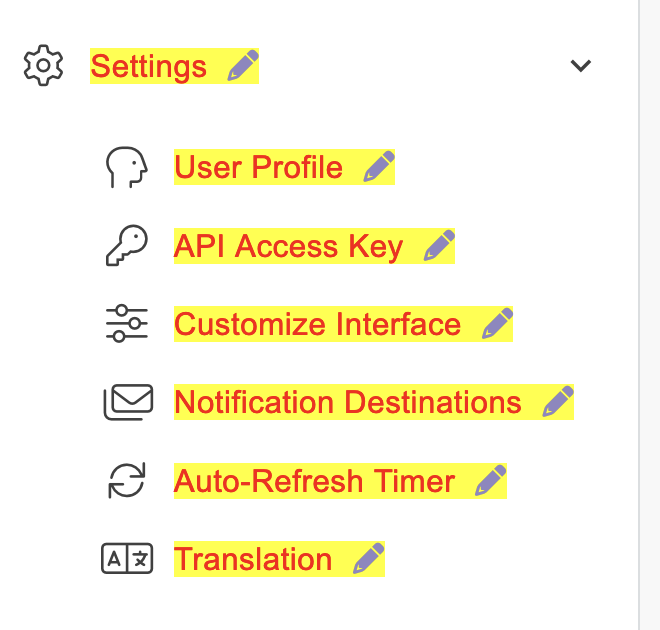Screen dimensions: 660x630
Task: Edit the Customize Interface label via pencil
Action: tap(497, 324)
